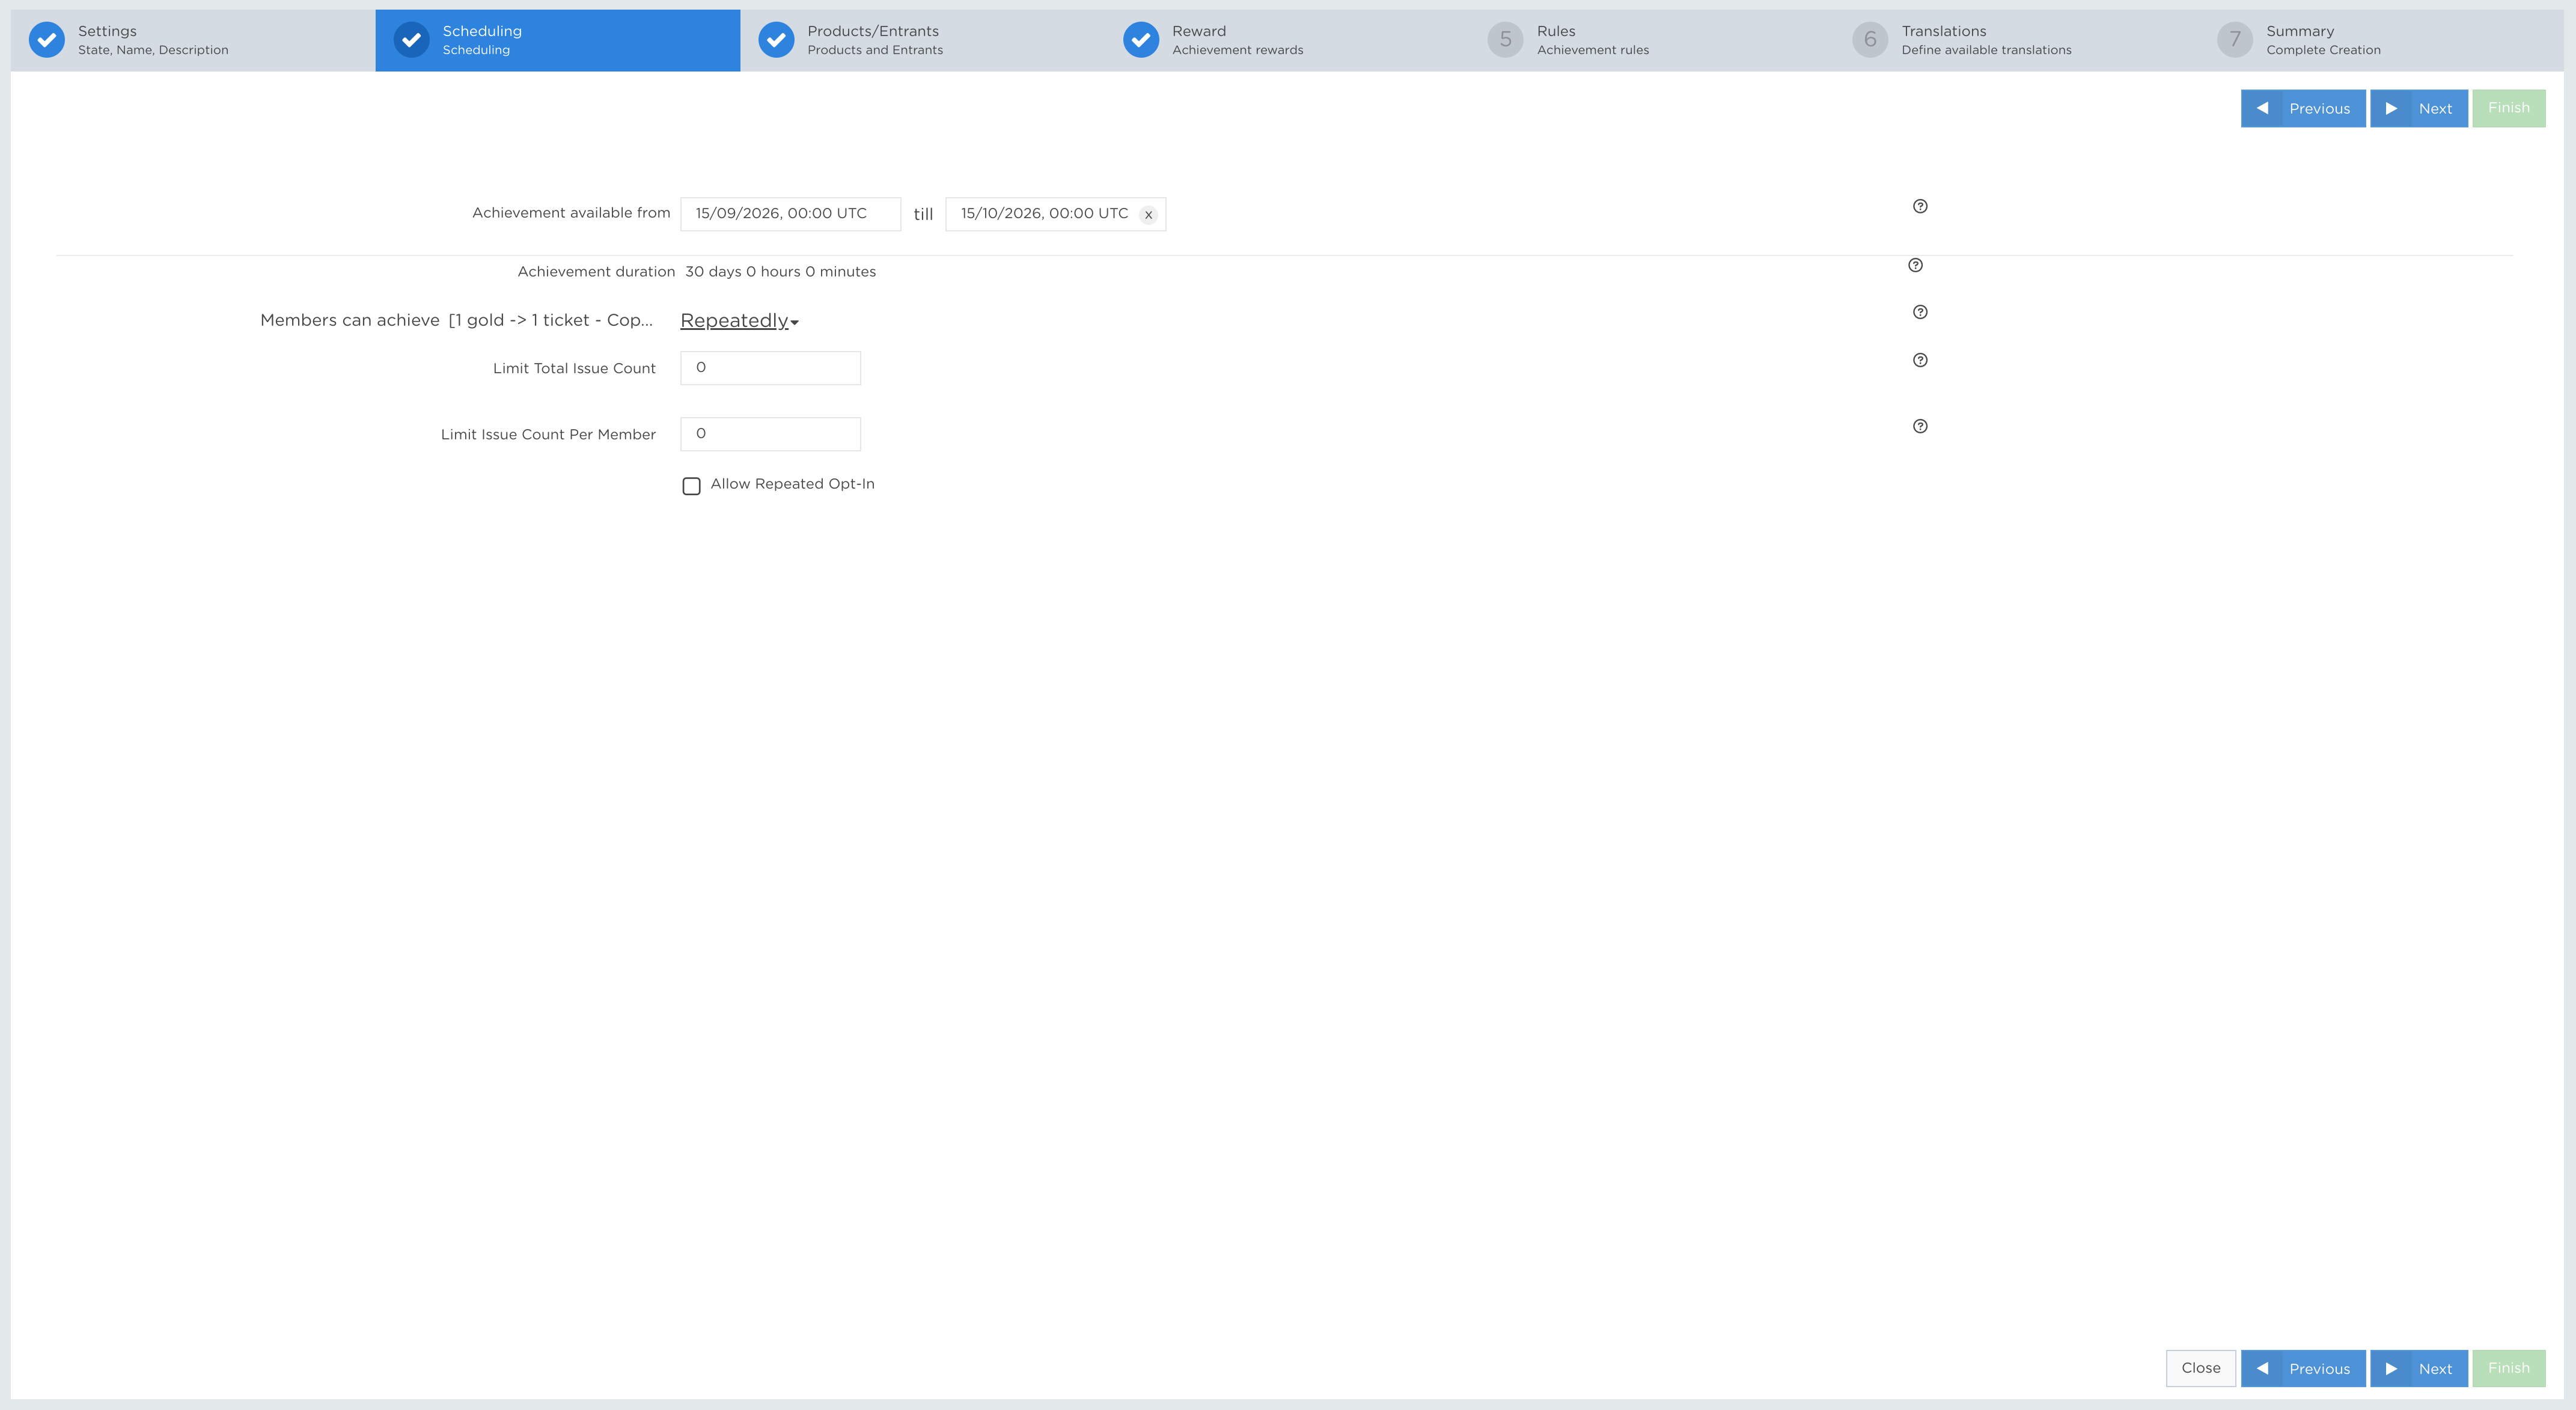Click help icon for Members can achieve
The image size is (2576, 1410).
(x=1920, y=312)
